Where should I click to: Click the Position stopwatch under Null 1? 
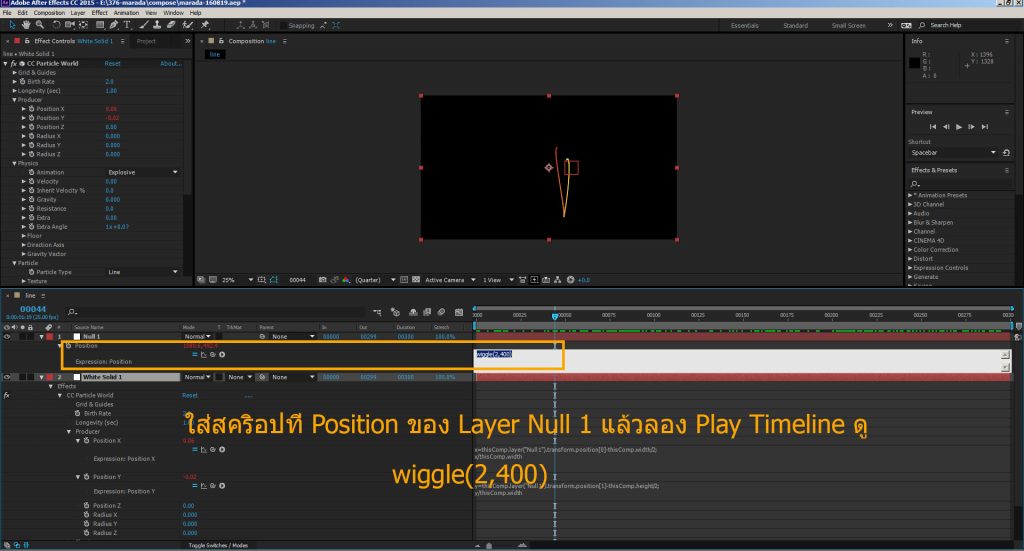pyautogui.click(x=67, y=344)
